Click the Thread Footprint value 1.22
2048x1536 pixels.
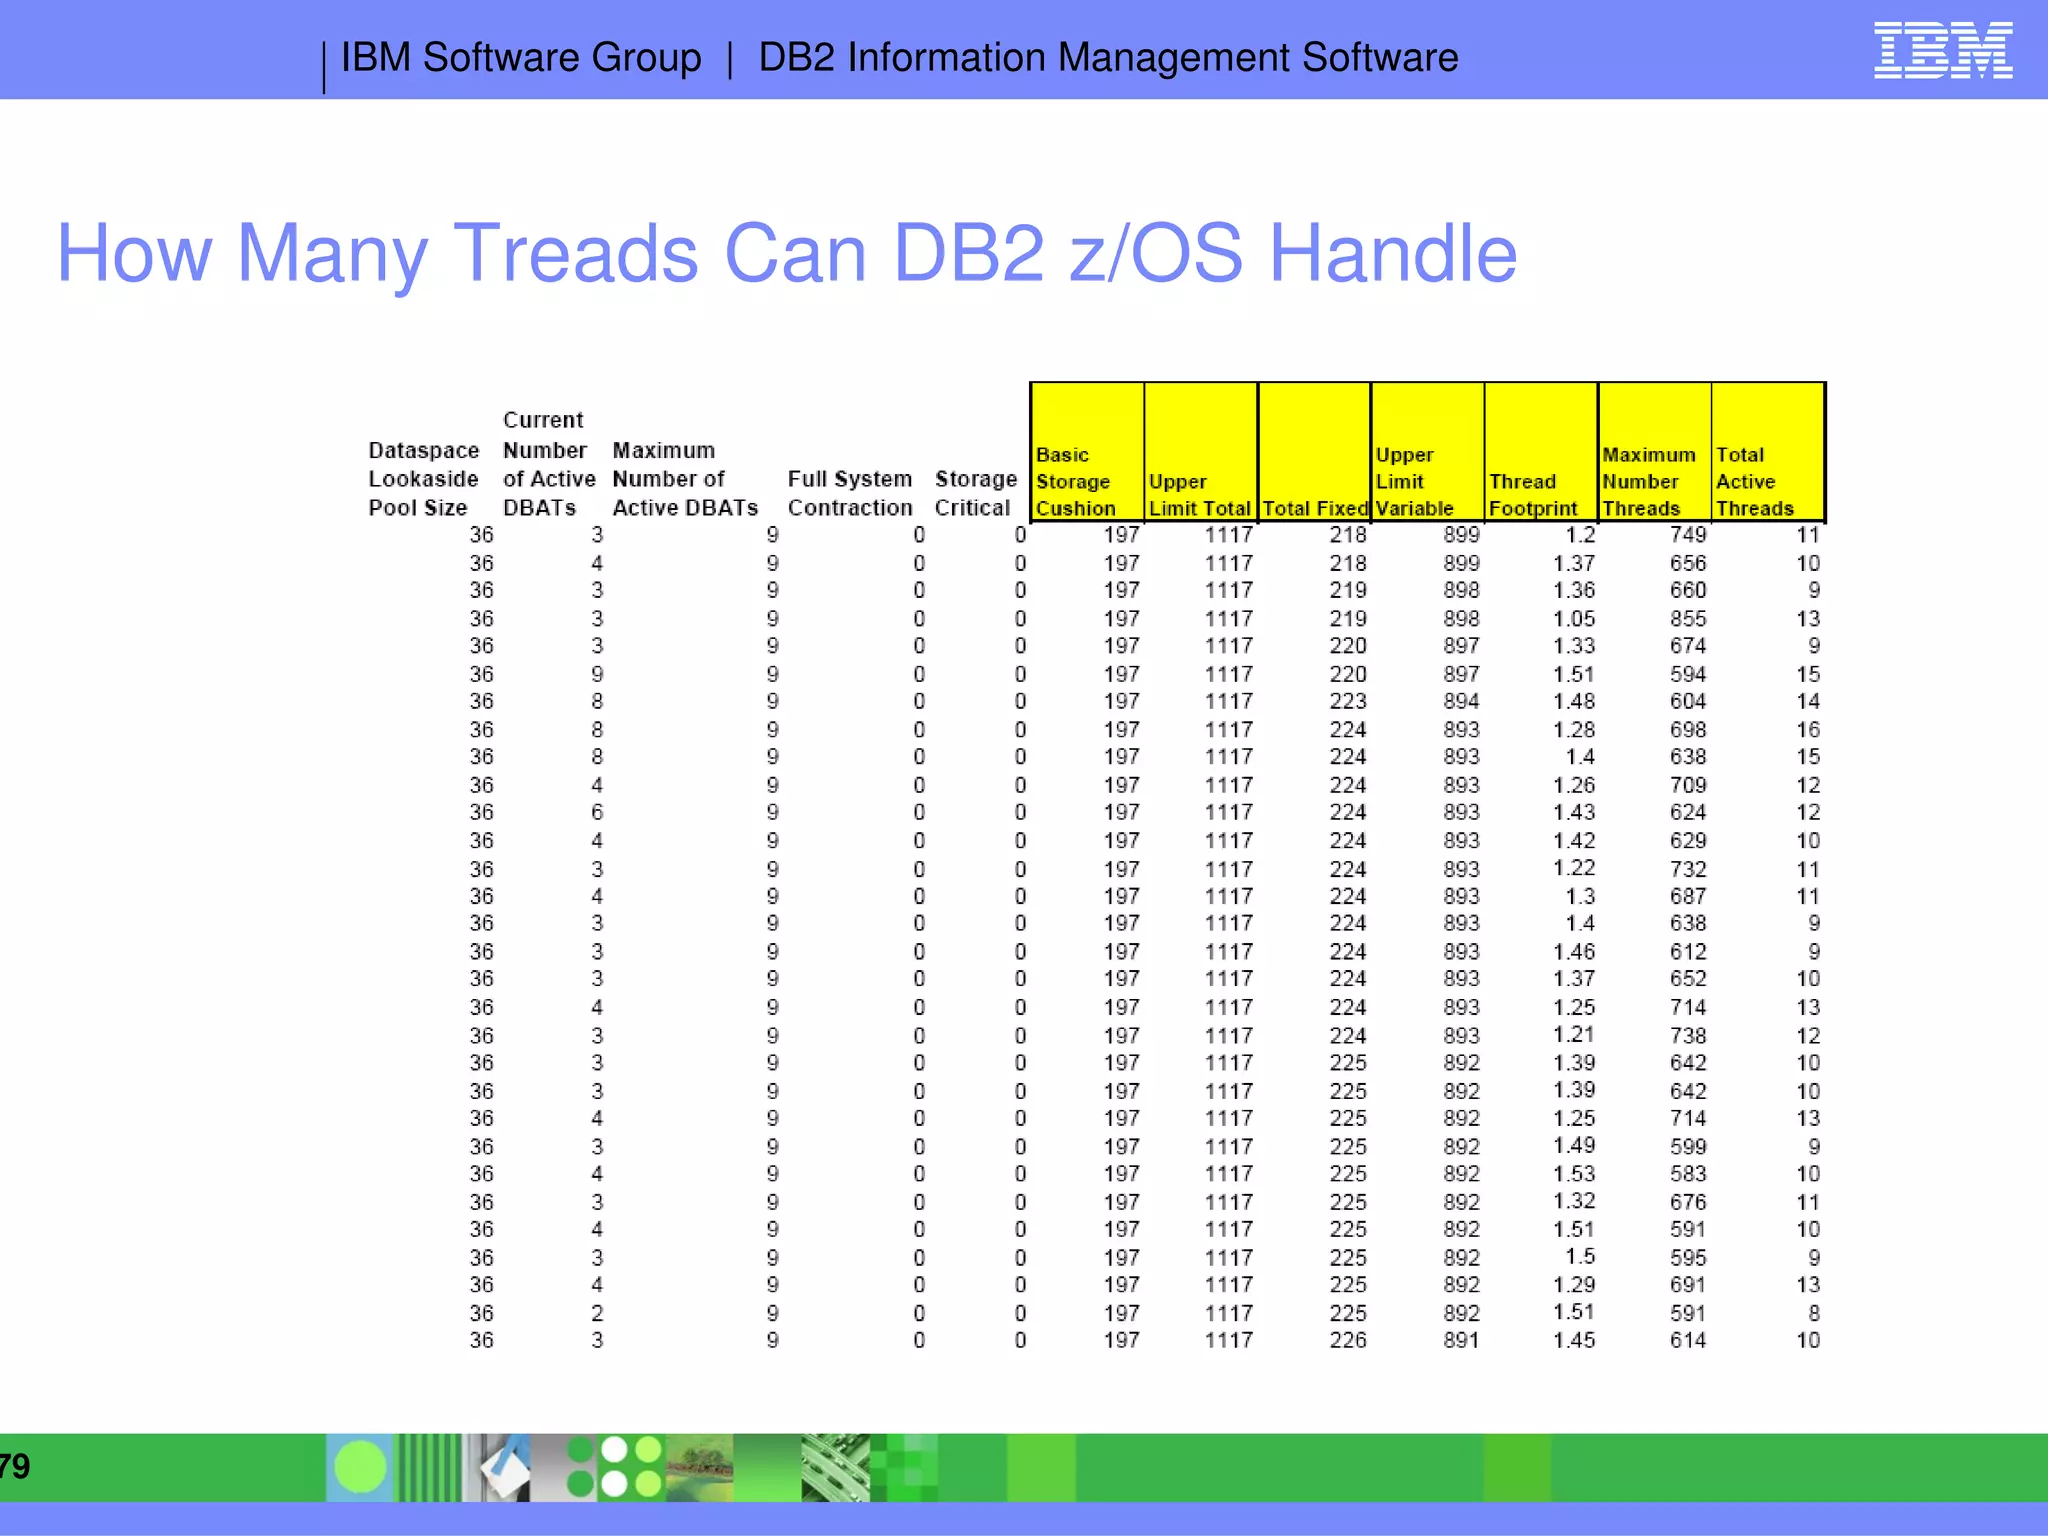[x=1574, y=868]
